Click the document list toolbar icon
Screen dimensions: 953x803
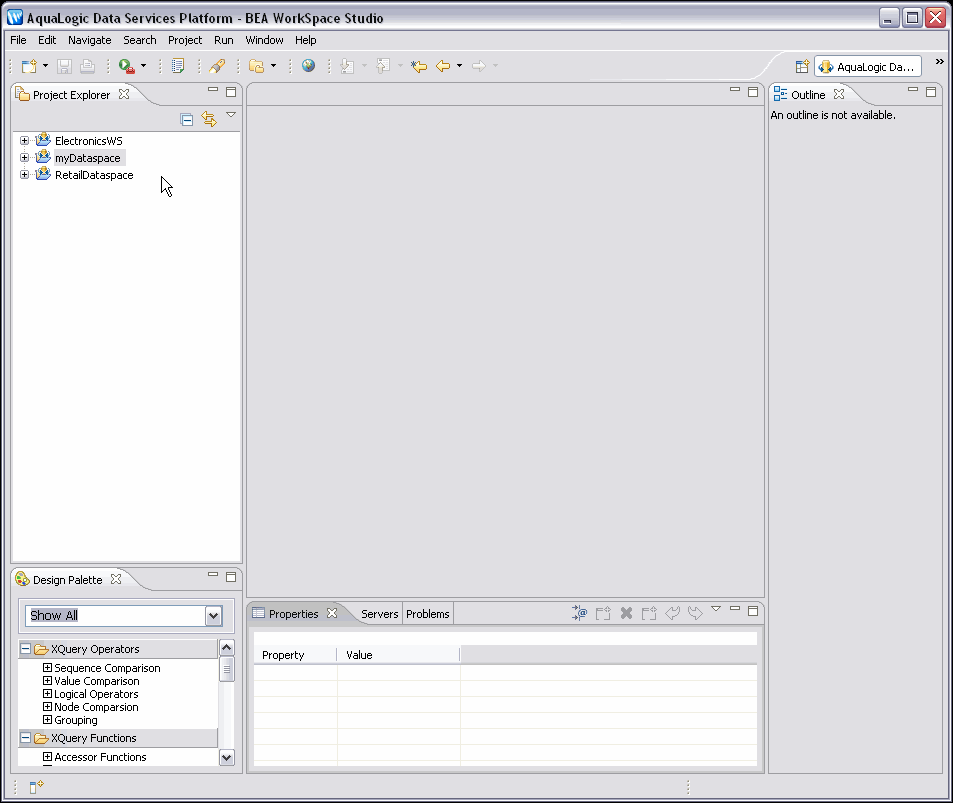tap(177, 66)
